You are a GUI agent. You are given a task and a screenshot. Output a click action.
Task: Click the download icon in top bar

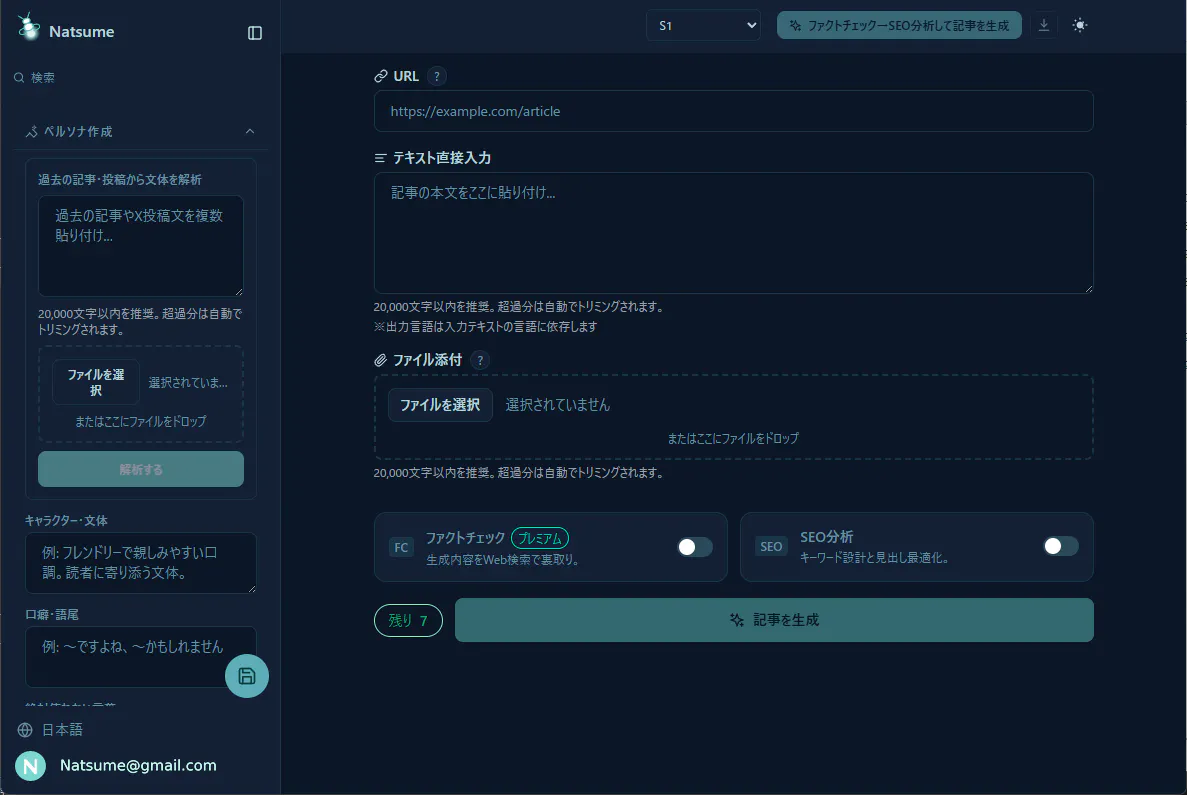click(x=1044, y=25)
